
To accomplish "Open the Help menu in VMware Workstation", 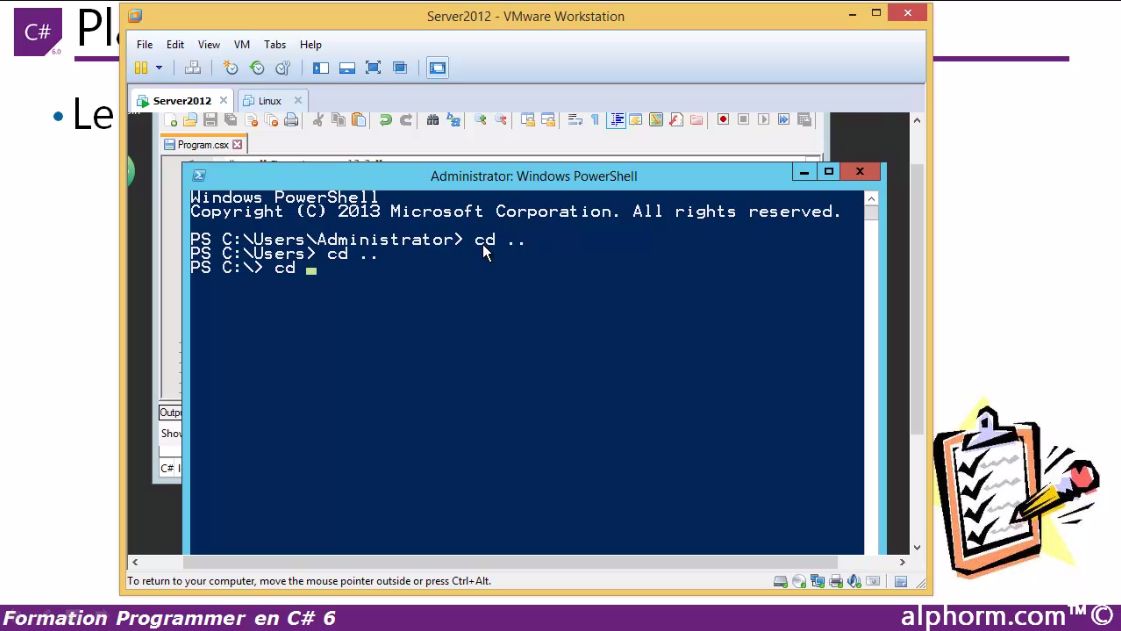I will (310, 44).
